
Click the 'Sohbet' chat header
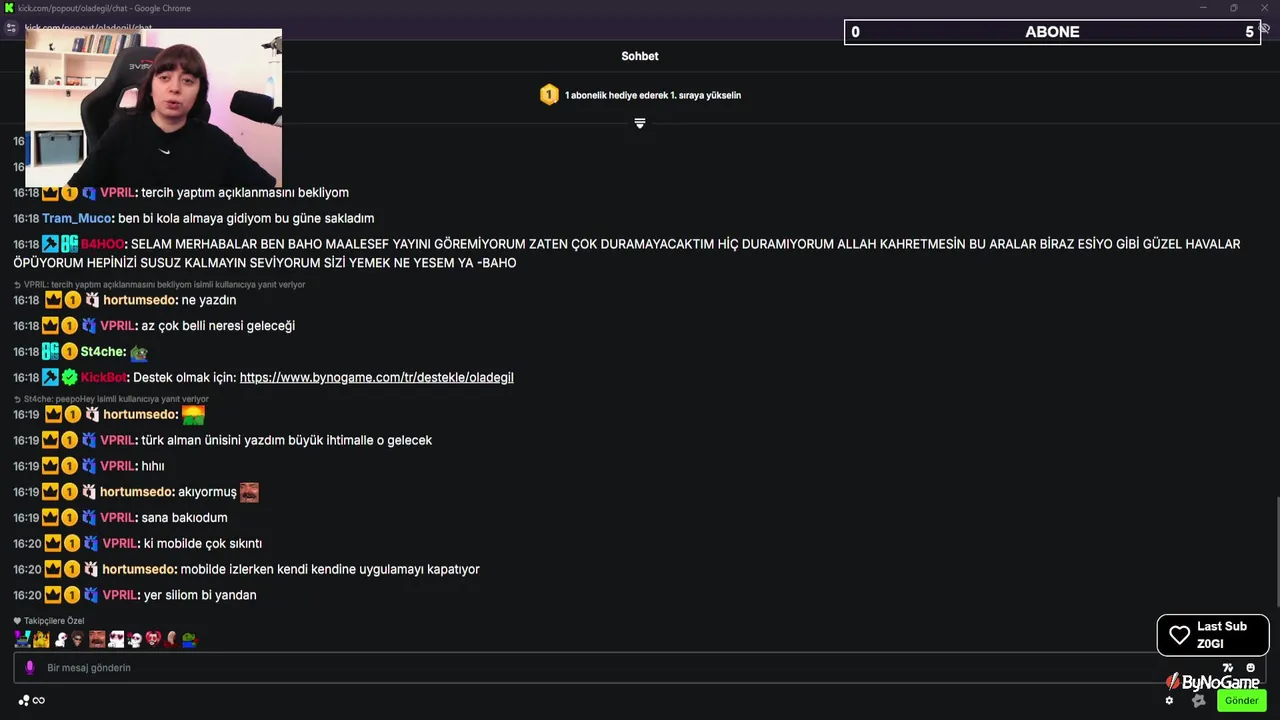tap(640, 56)
